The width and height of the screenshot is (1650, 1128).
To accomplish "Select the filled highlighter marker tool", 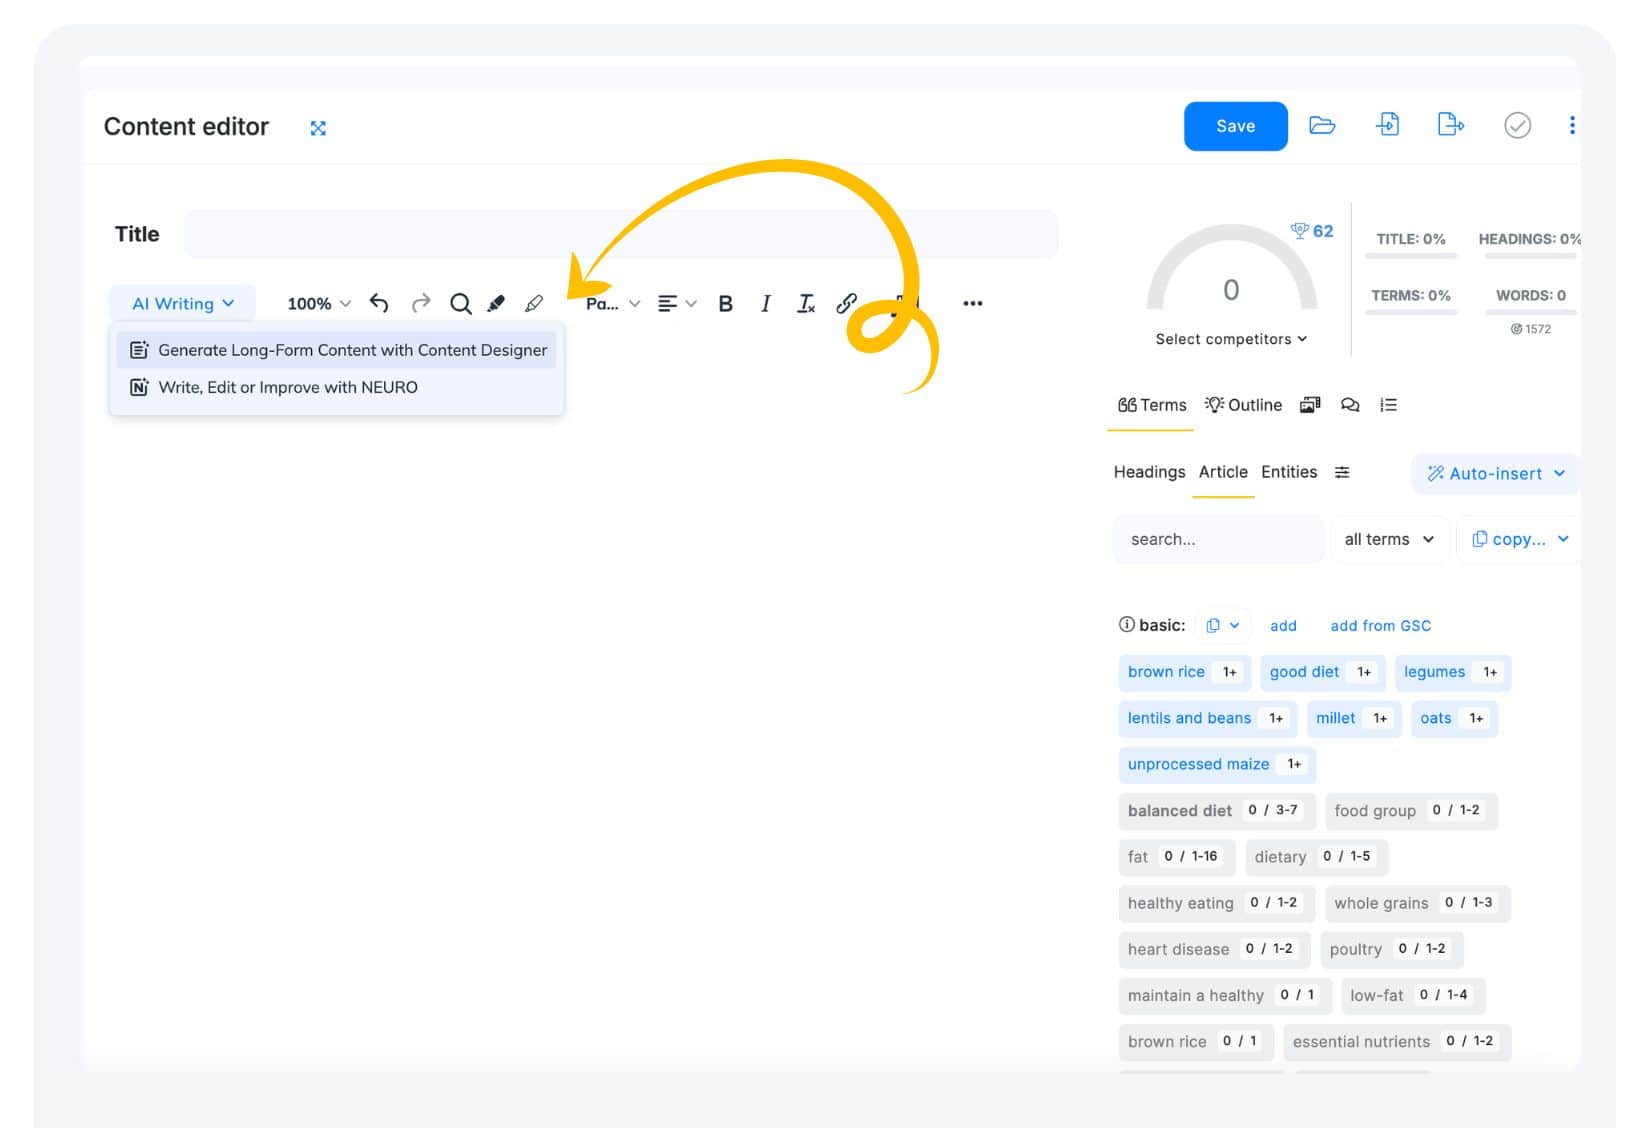I will coord(496,303).
